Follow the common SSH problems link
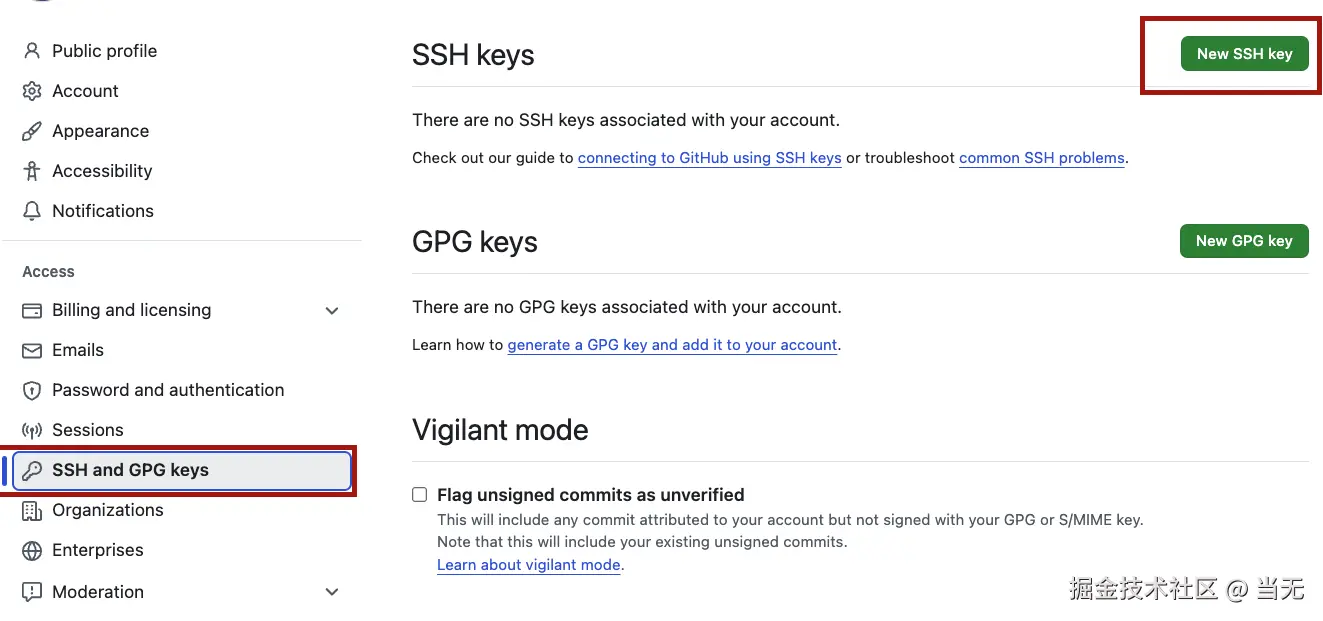The height and width of the screenshot is (621, 1323). point(1041,157)
